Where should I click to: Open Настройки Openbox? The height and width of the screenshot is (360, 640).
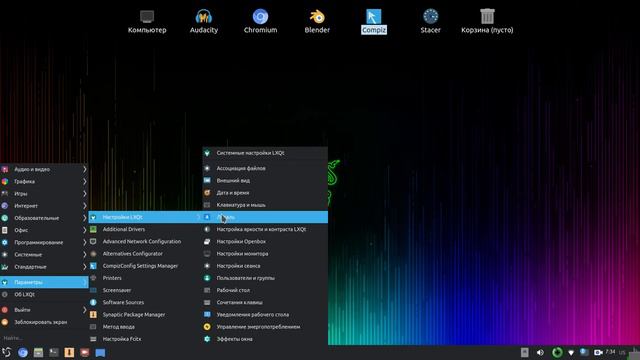coord(265,242)
